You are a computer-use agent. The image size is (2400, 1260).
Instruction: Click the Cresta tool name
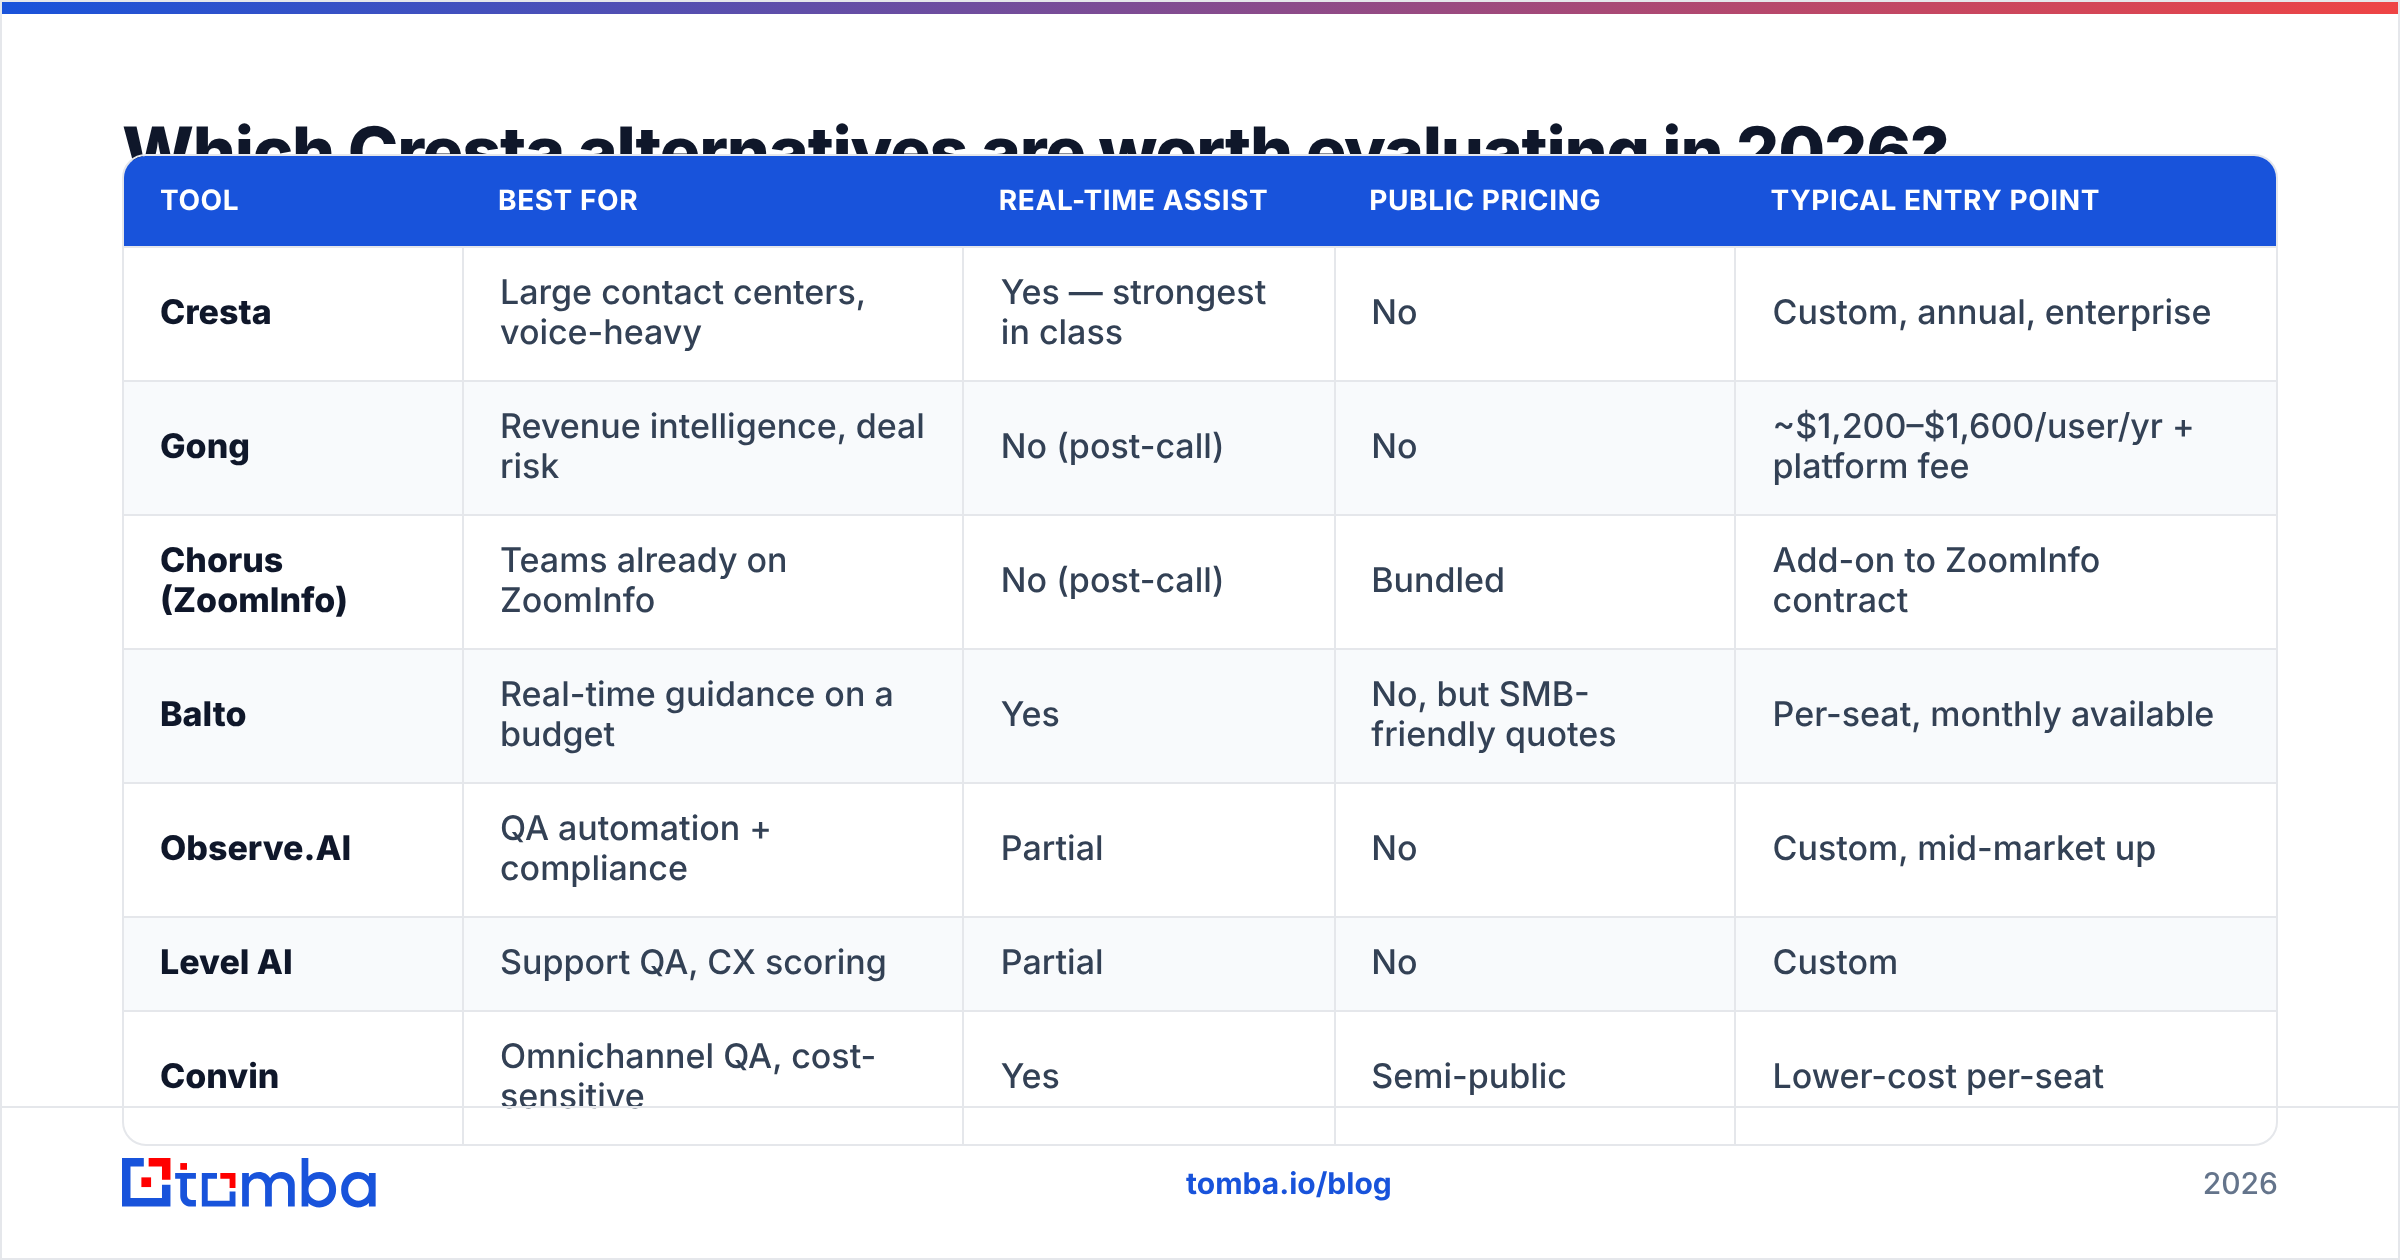tap(216, 313)
